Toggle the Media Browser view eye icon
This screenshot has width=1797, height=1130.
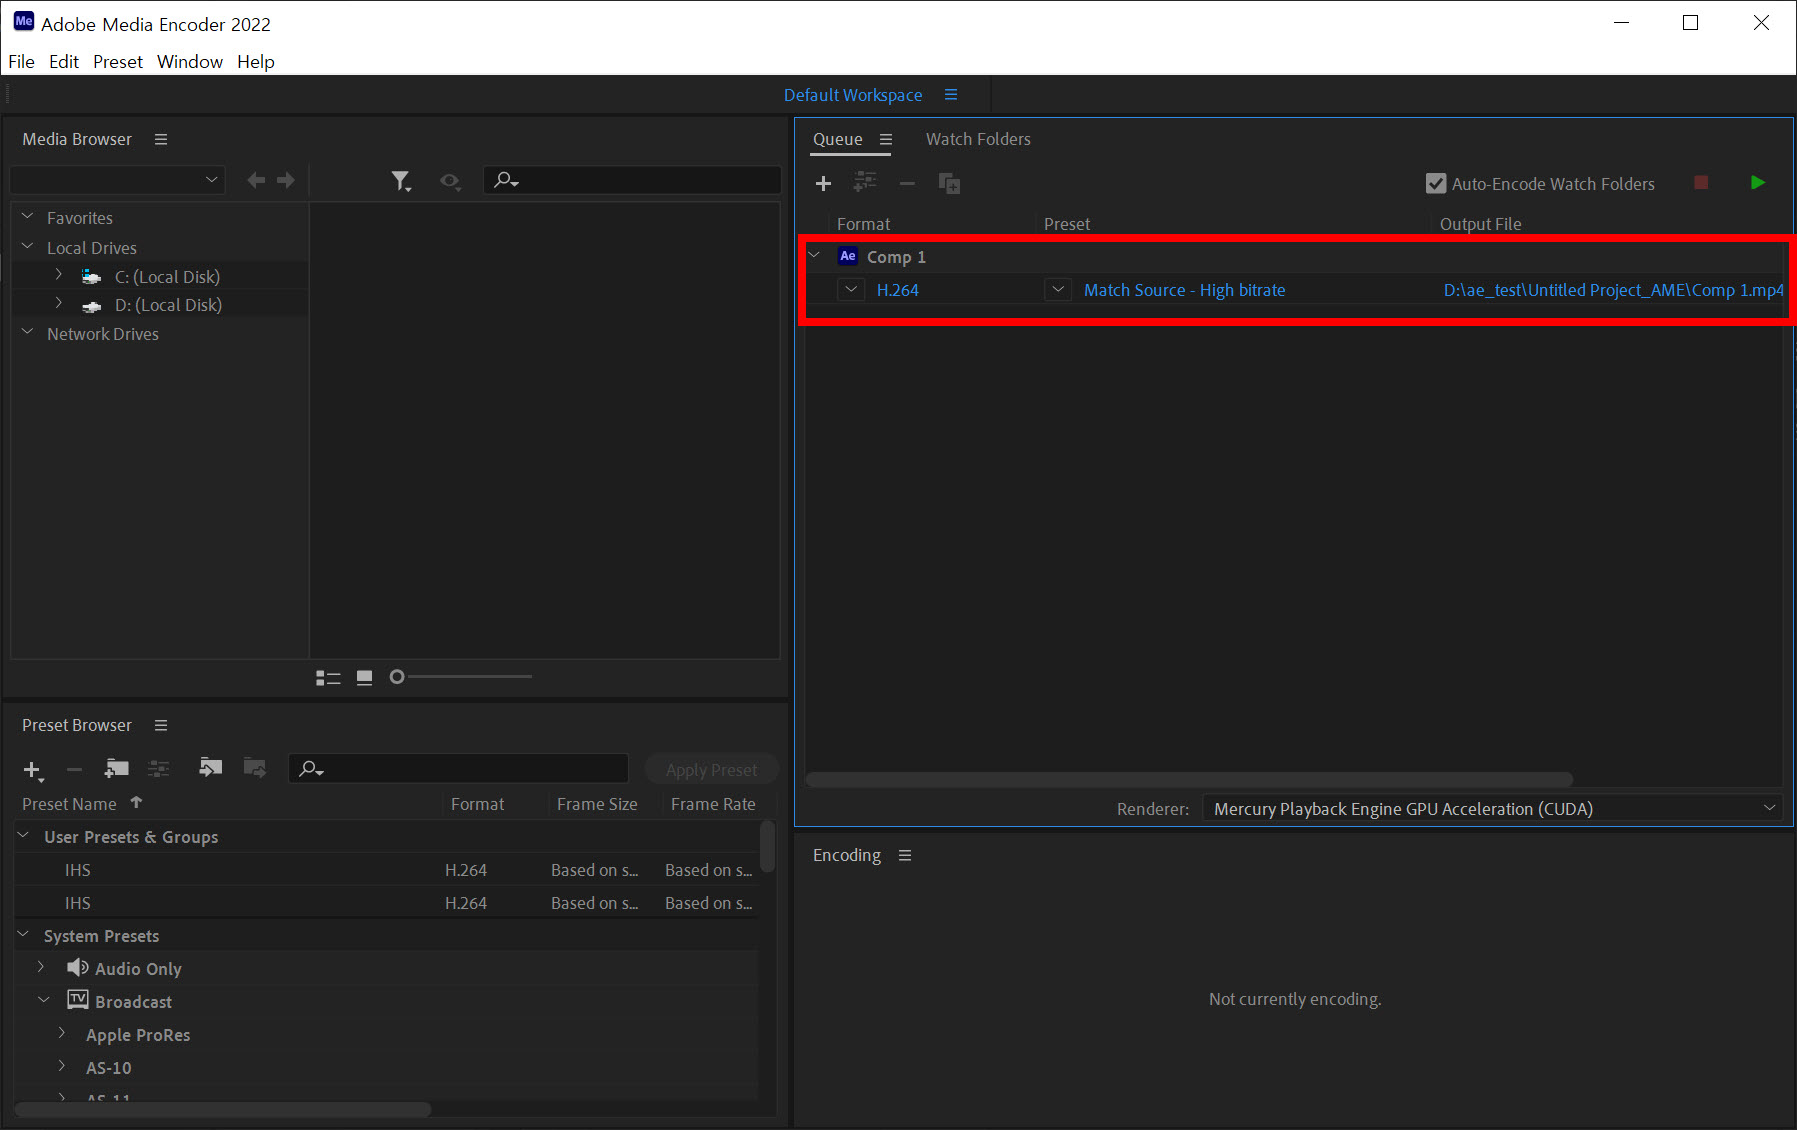pyautogui.click(x=451, y=181)
